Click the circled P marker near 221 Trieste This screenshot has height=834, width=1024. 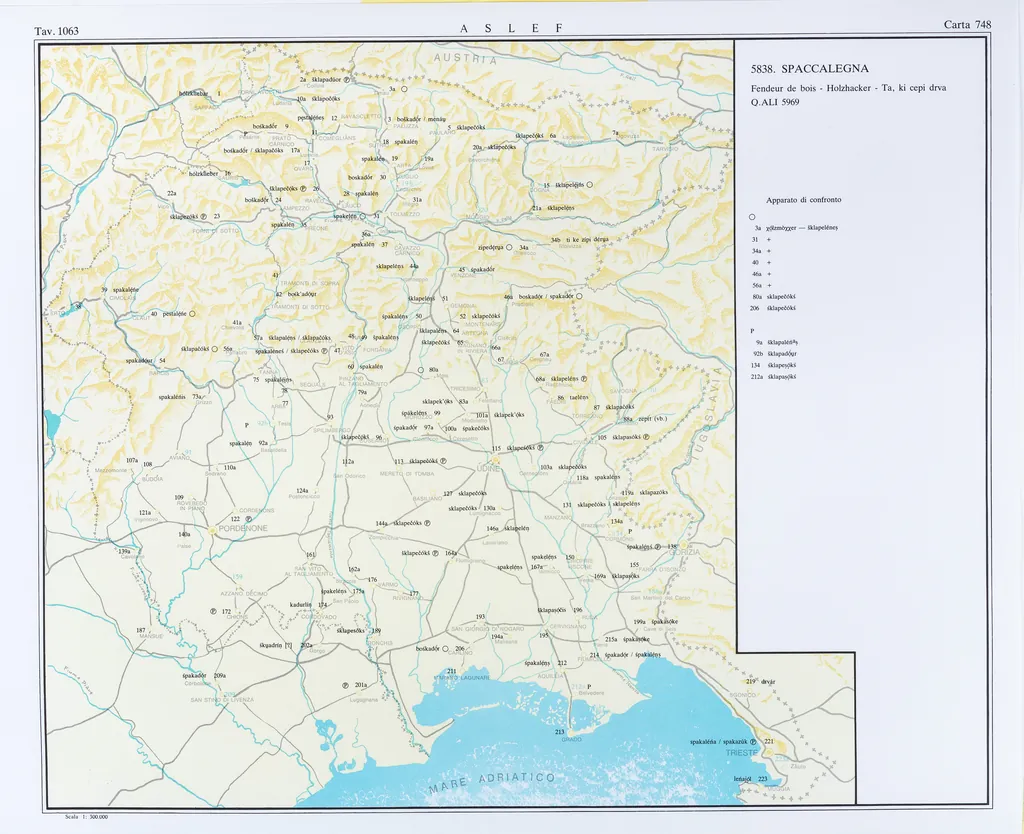(753, 742)
